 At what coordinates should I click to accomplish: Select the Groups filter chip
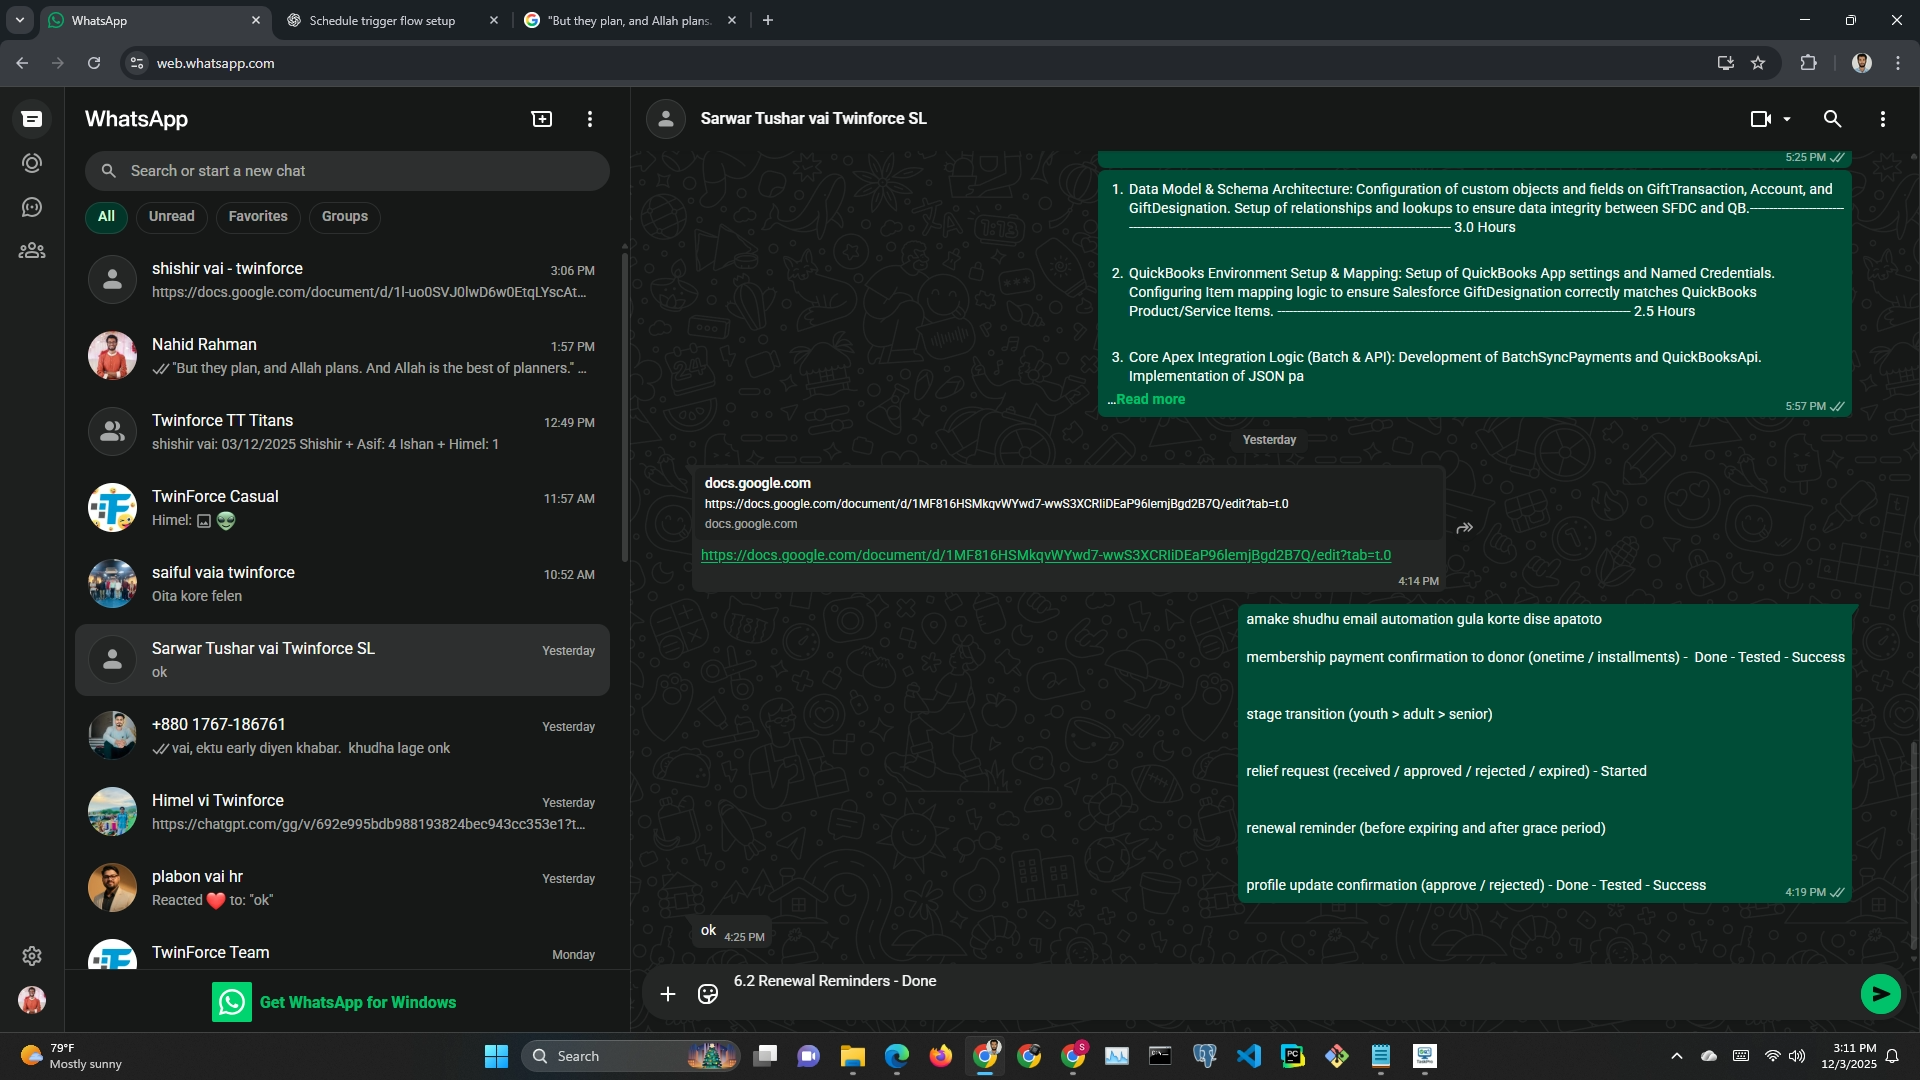[345, 216]
